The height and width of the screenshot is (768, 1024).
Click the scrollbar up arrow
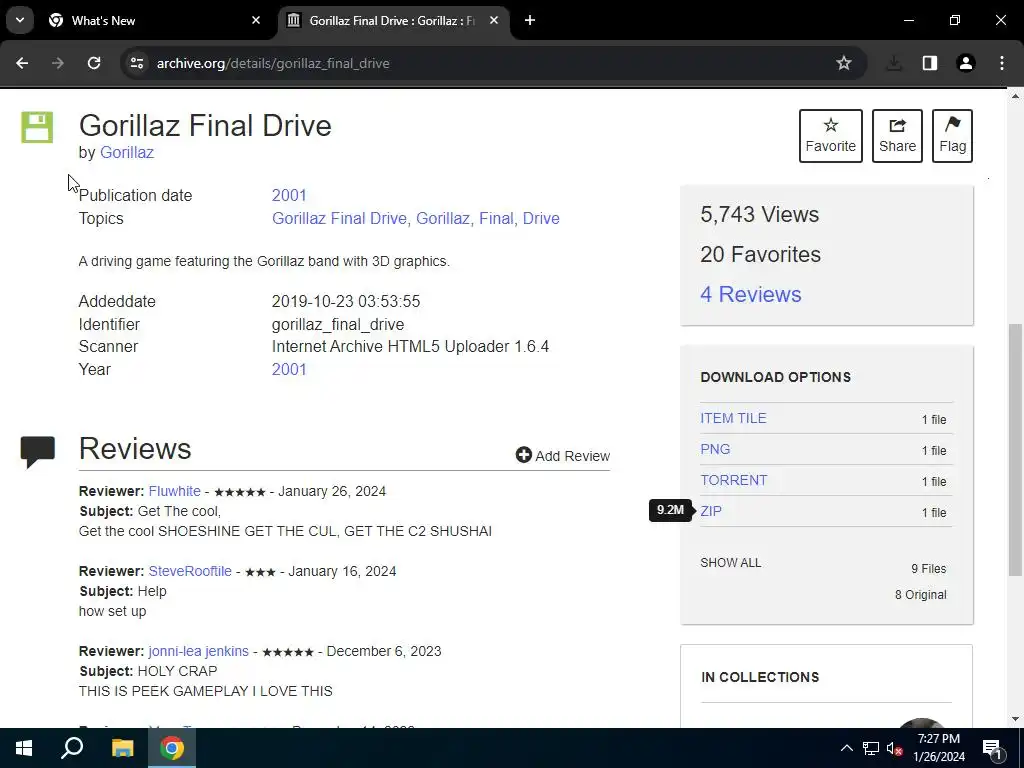pyautogui.click(x=1015, y=96)
